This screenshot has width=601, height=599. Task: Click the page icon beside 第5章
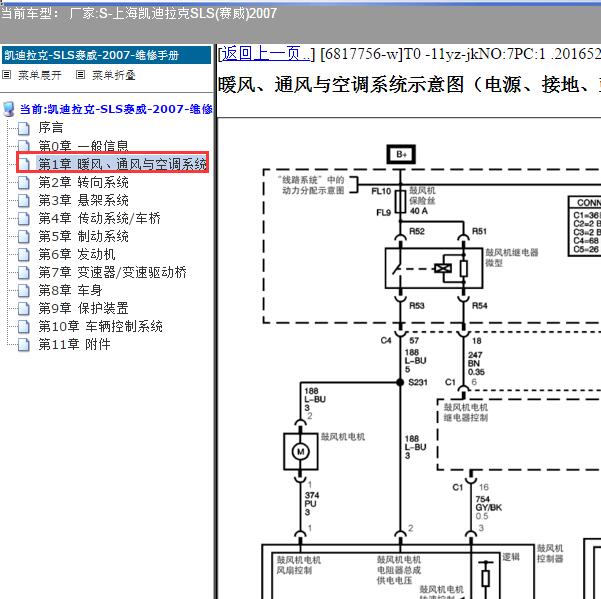point(24,236)
